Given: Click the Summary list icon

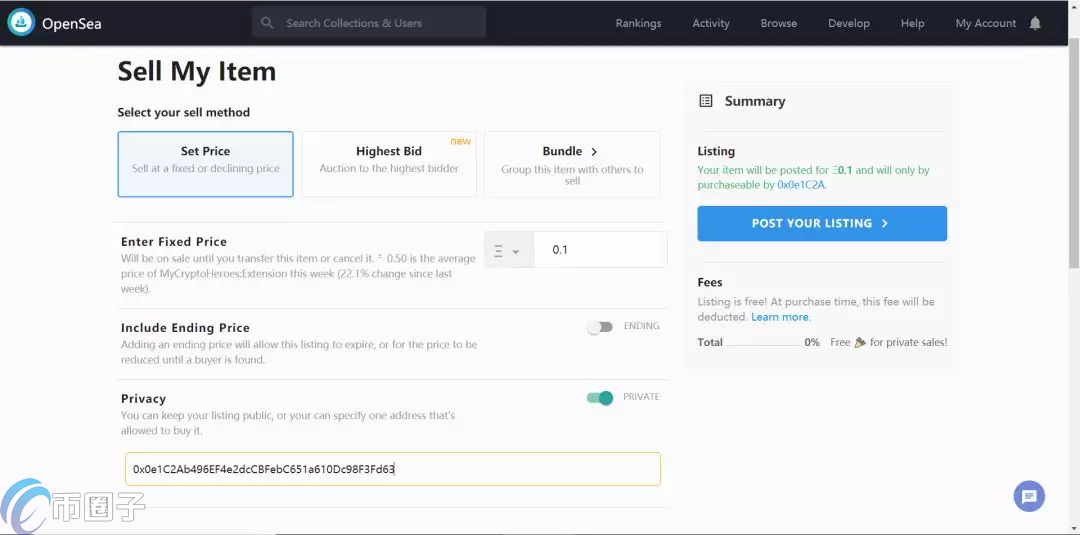Looking at the screenshot, I should coord(705,101).
